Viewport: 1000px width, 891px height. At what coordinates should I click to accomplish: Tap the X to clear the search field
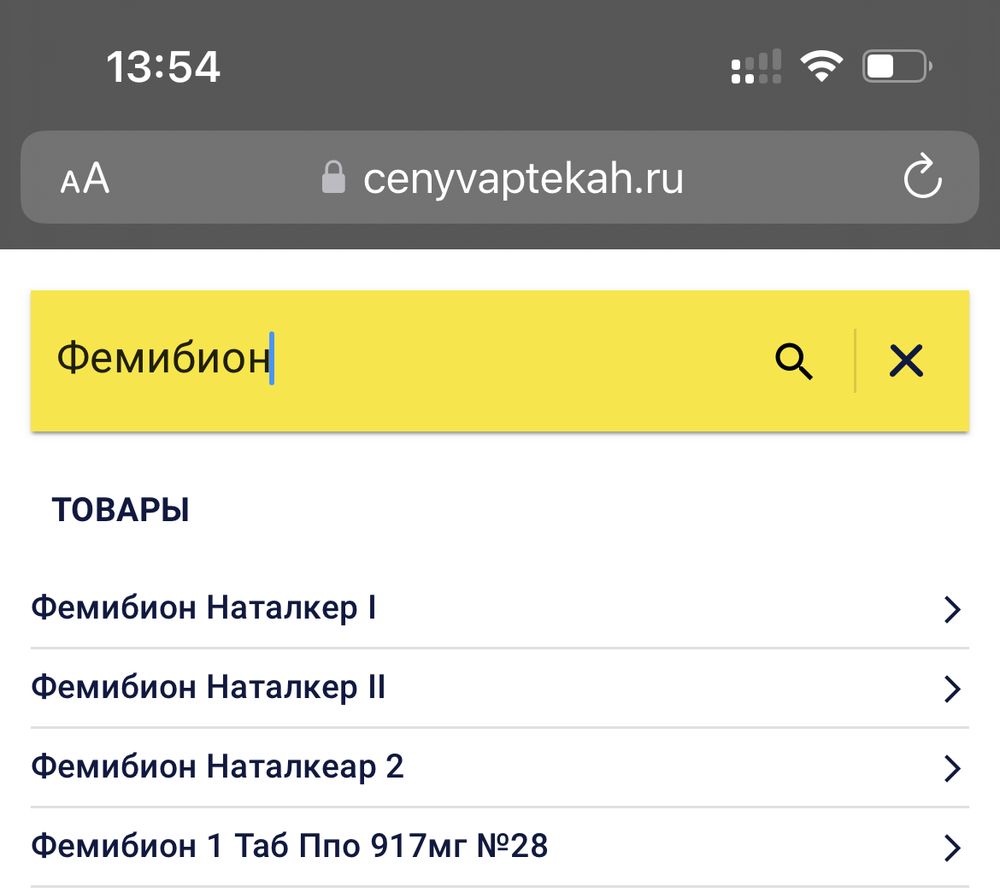click(x=906, y=362)
